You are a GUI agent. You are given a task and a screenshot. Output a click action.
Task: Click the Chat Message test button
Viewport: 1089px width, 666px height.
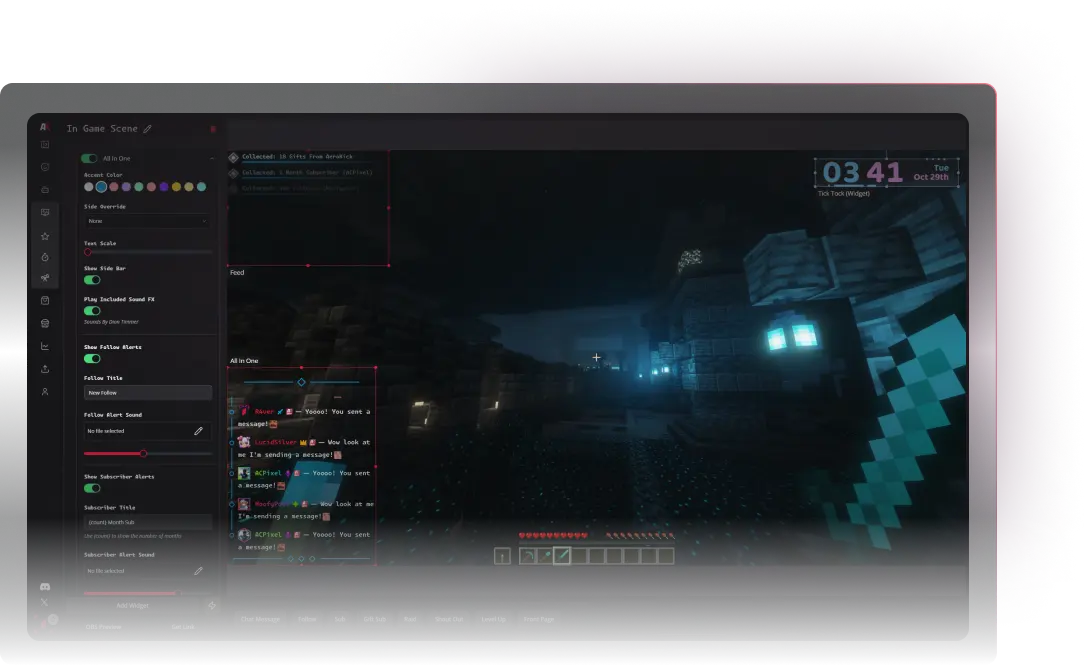[x=260, y=619]
